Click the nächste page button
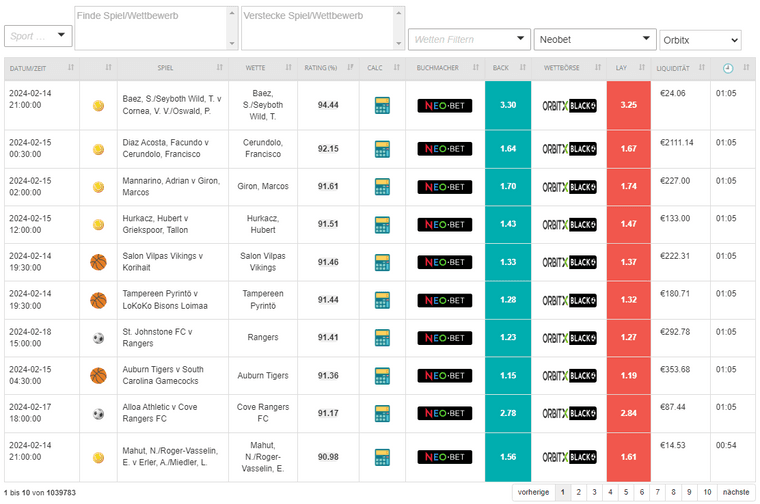760x504 pixels. click(736, 492)
